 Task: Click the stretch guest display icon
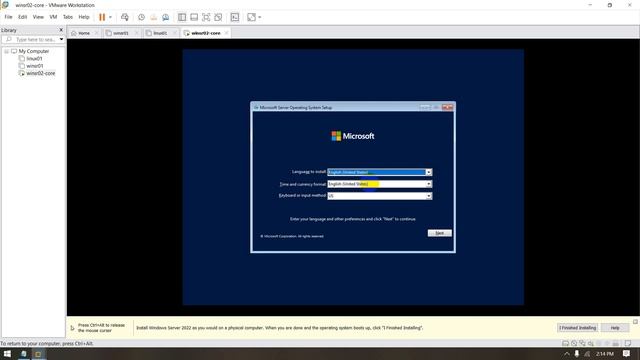(251, 17)
